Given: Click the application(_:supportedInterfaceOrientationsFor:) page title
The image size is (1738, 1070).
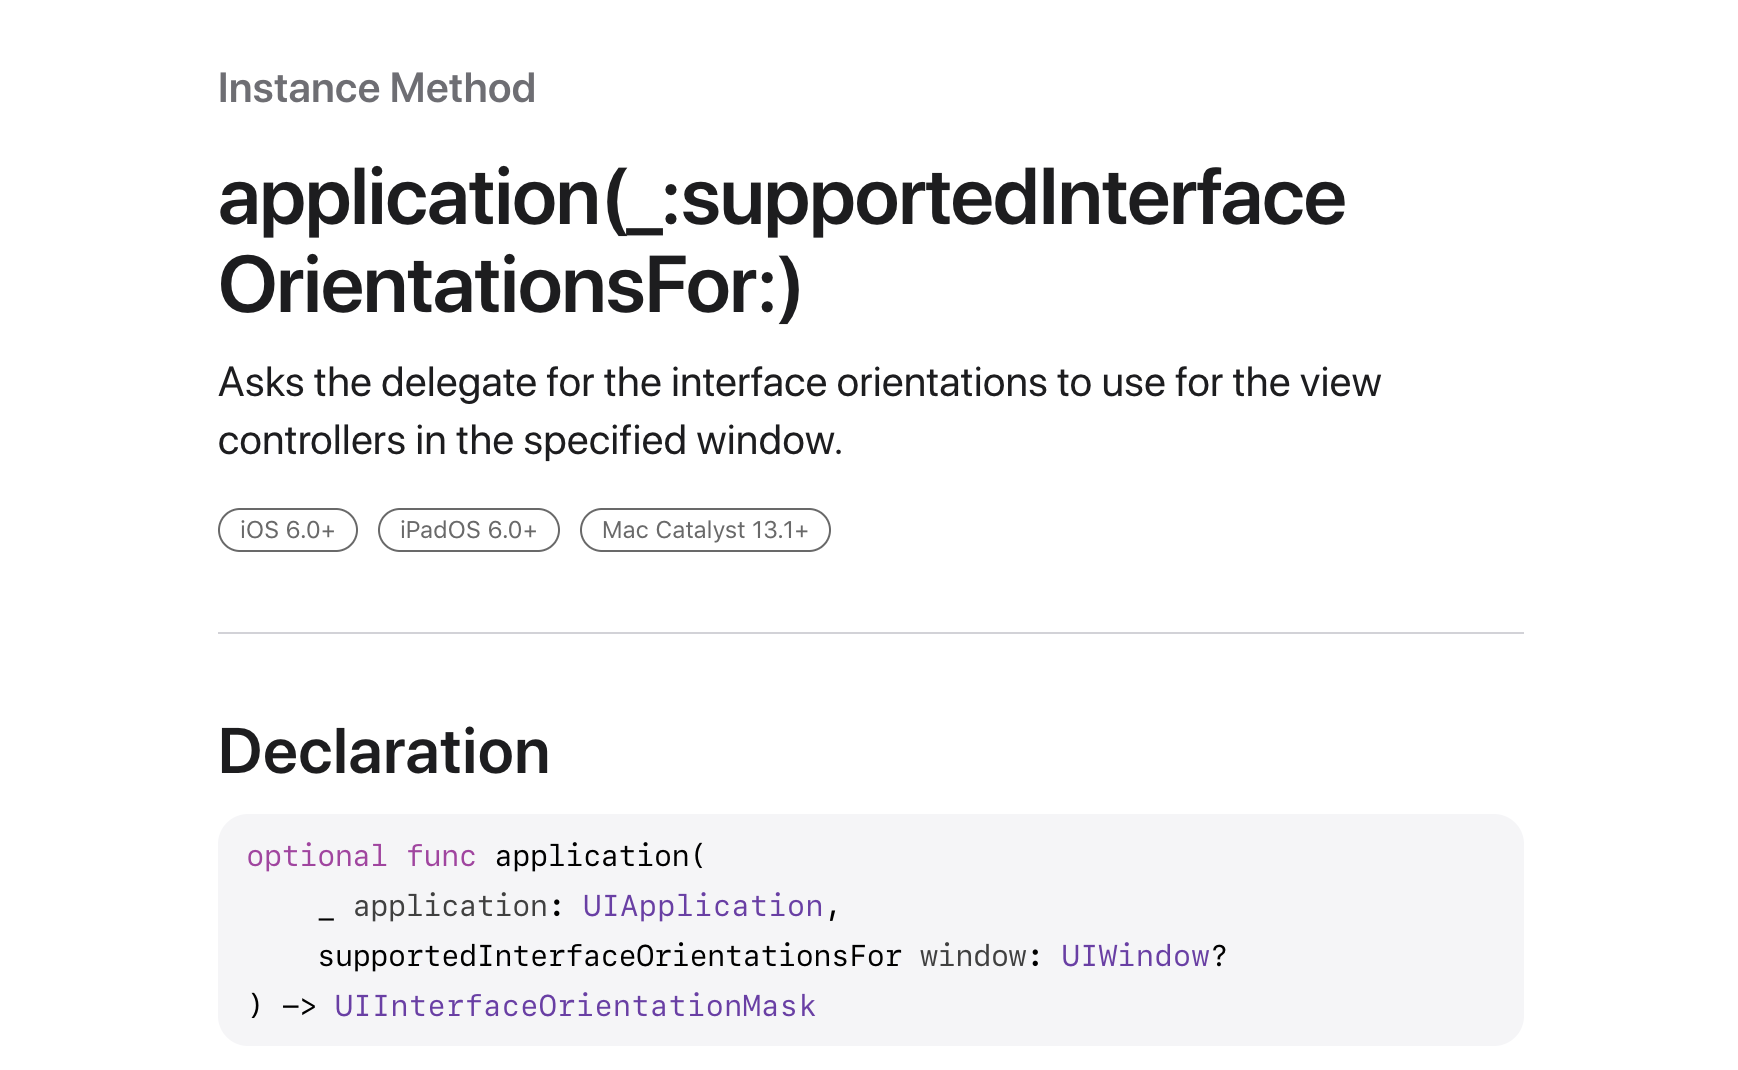Looking at the screenshot, I should click(781, 241).
